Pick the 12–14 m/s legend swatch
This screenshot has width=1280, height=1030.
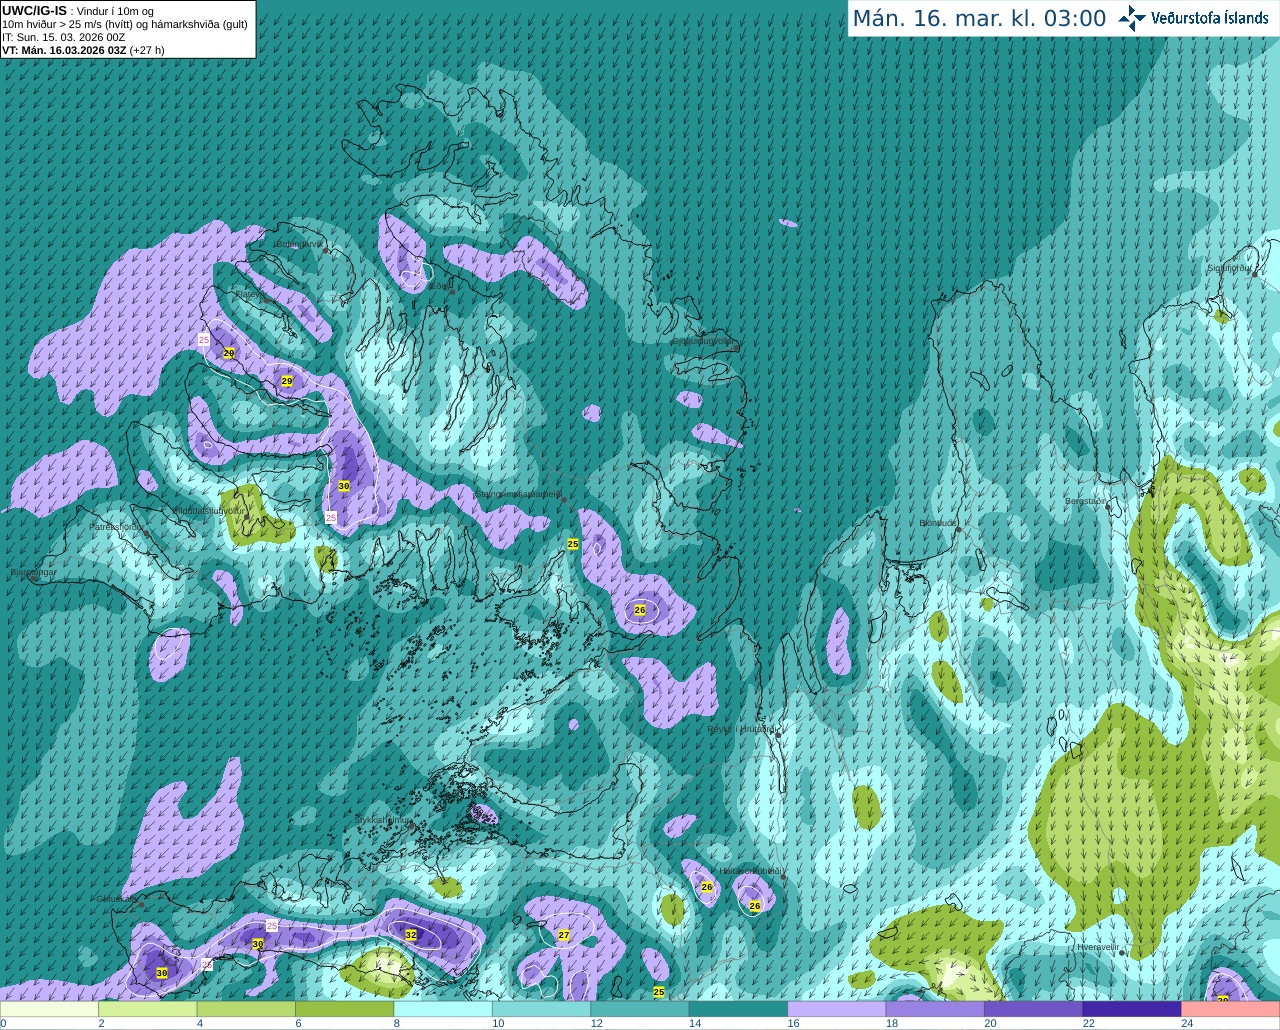tap(641, 1009)
